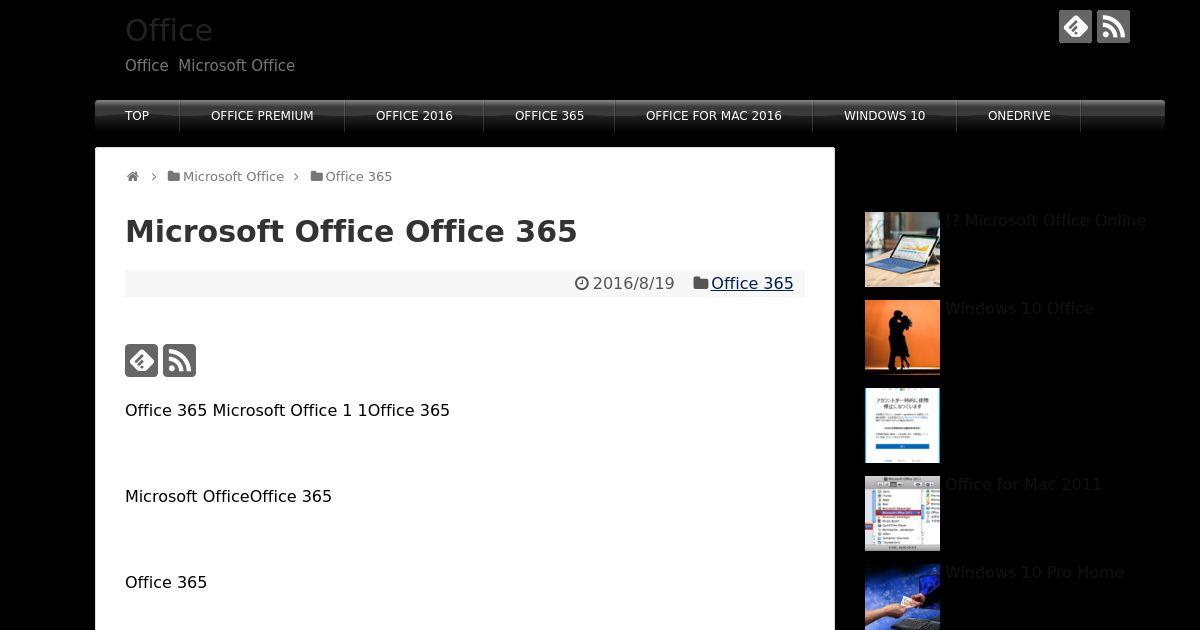Click the RSS feed icon in the header

1113,27
